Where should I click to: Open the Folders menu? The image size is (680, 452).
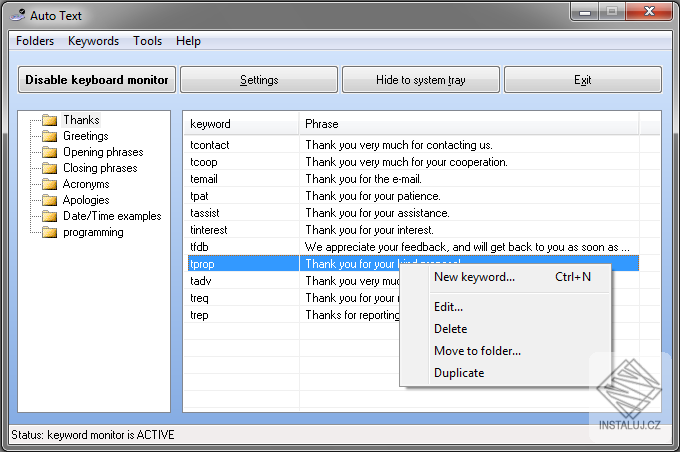point(35,41)
